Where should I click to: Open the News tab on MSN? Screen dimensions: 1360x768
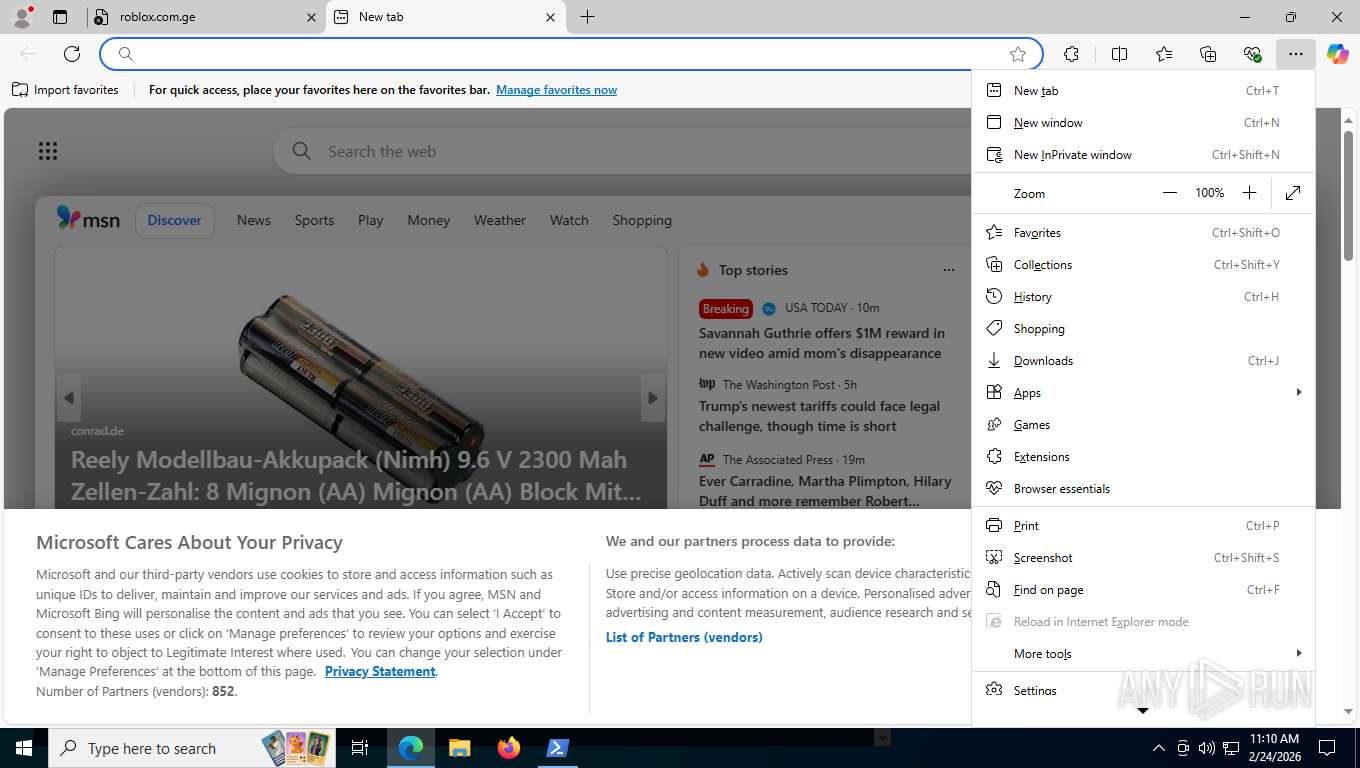254,220
